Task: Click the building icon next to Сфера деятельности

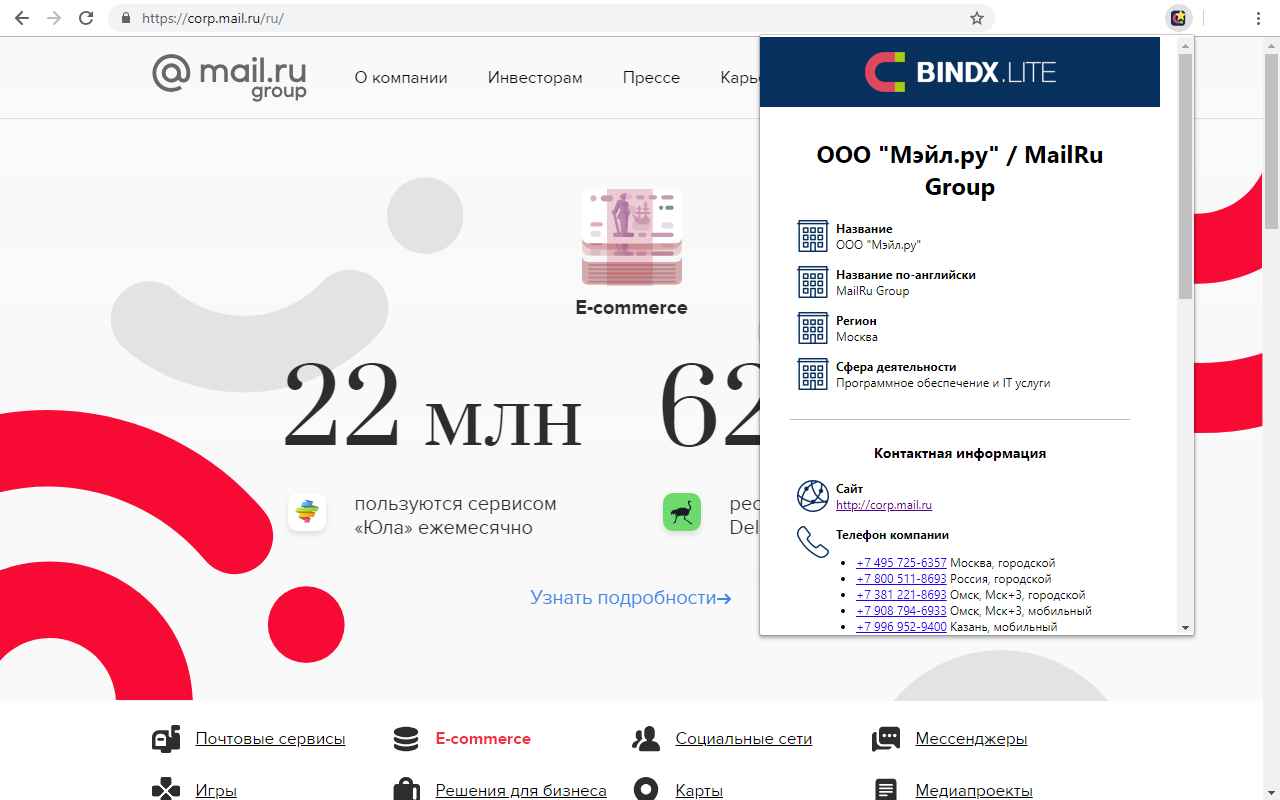Action: 813,374
